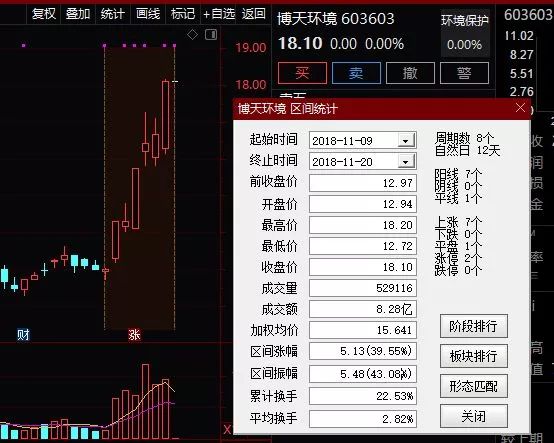Click the stock title 博天环境 603603

tap(336, 18)
